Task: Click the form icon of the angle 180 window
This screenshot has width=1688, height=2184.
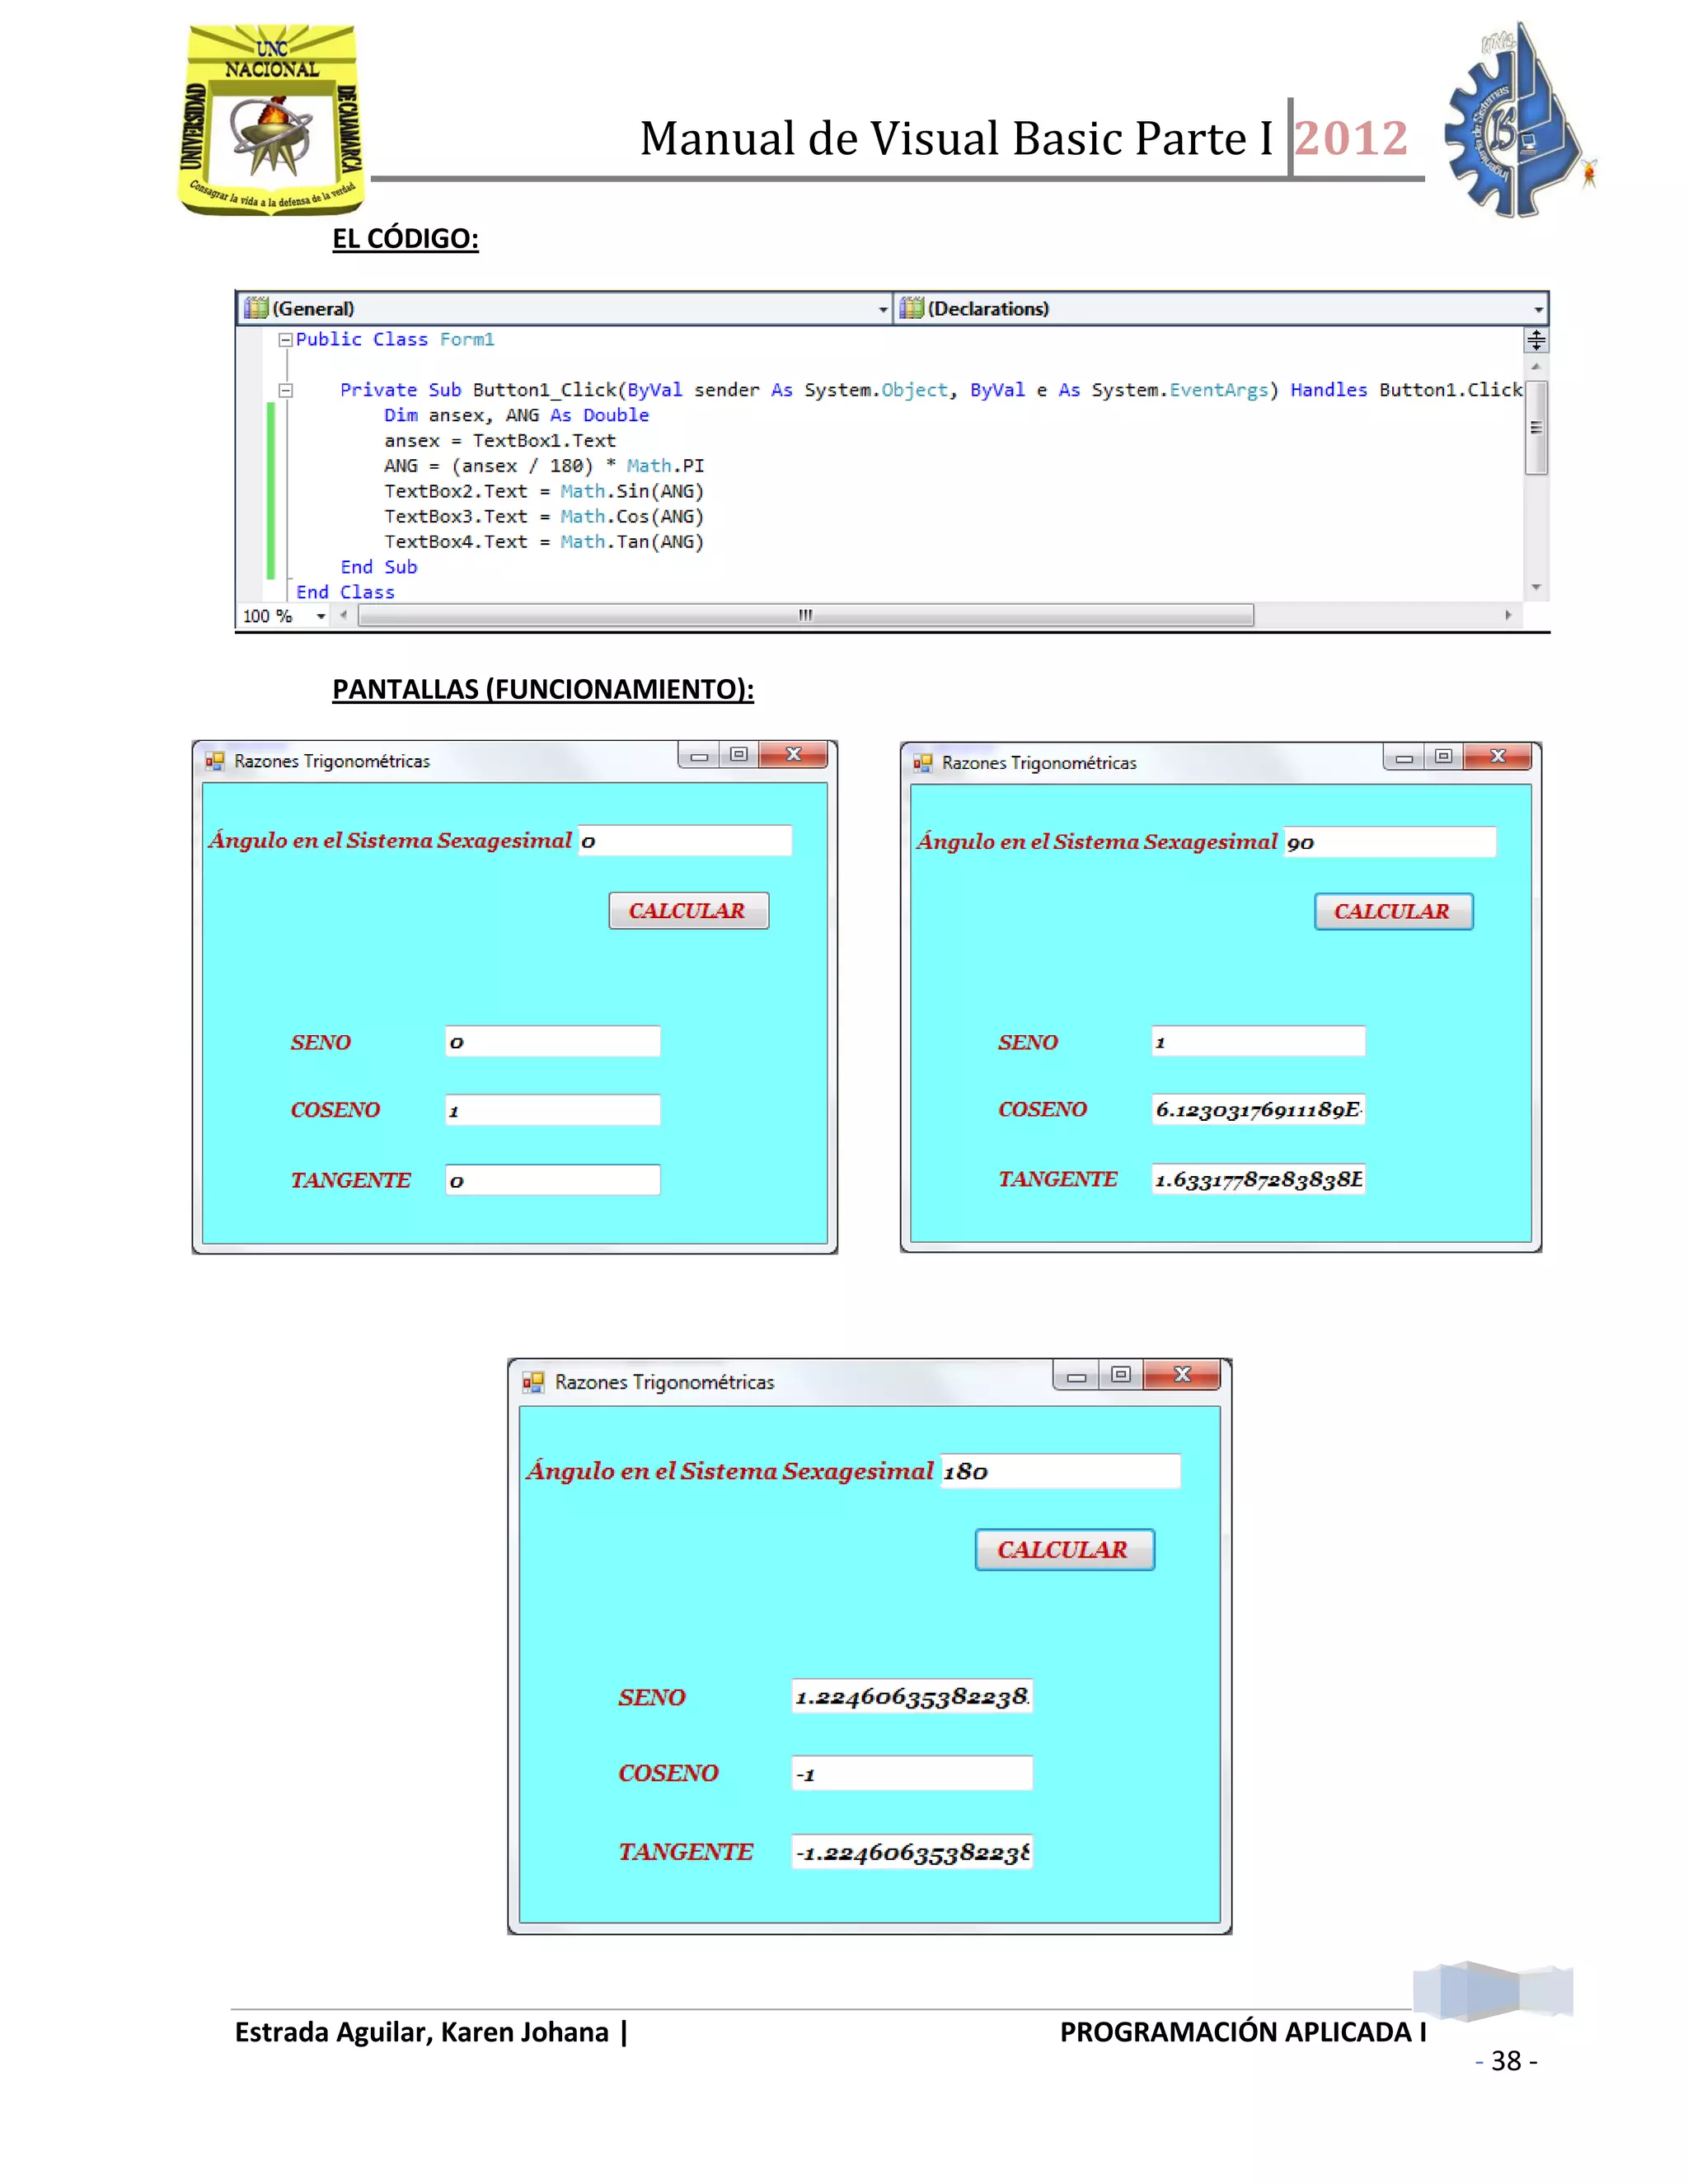Action: tap(533, 1382)
